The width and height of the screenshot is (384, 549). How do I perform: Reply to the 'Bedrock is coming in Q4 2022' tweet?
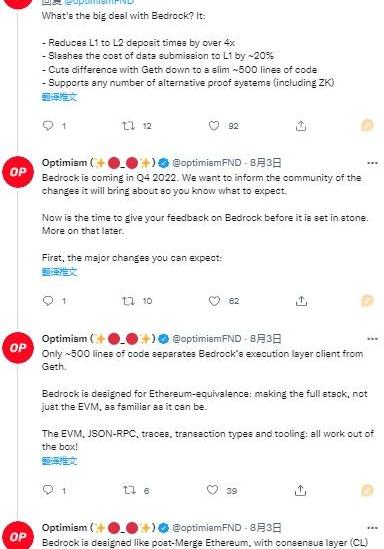pyautogui.click(x=48, y=301)
